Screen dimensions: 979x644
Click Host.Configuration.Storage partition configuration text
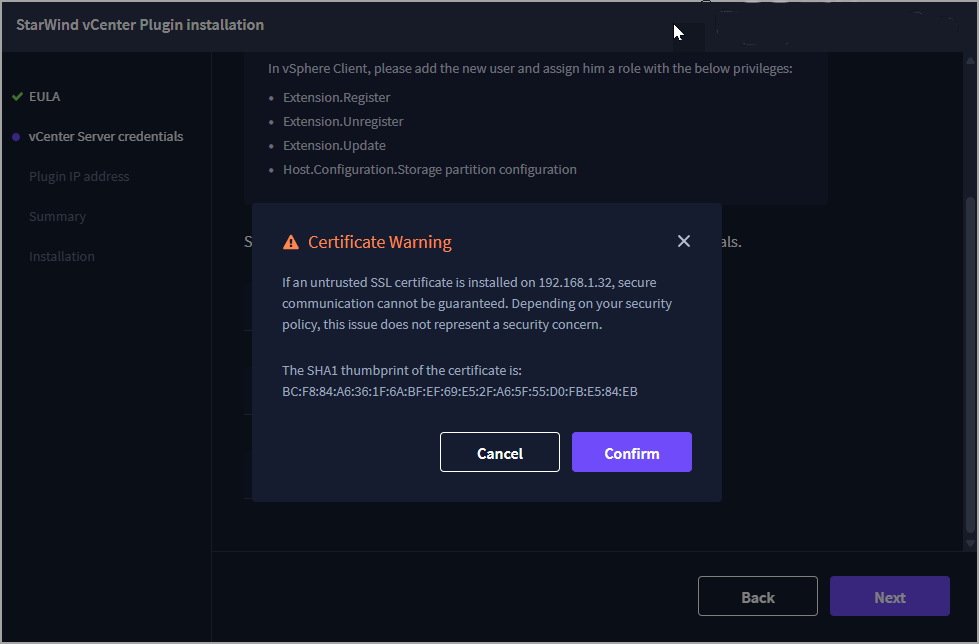[430, 170]
